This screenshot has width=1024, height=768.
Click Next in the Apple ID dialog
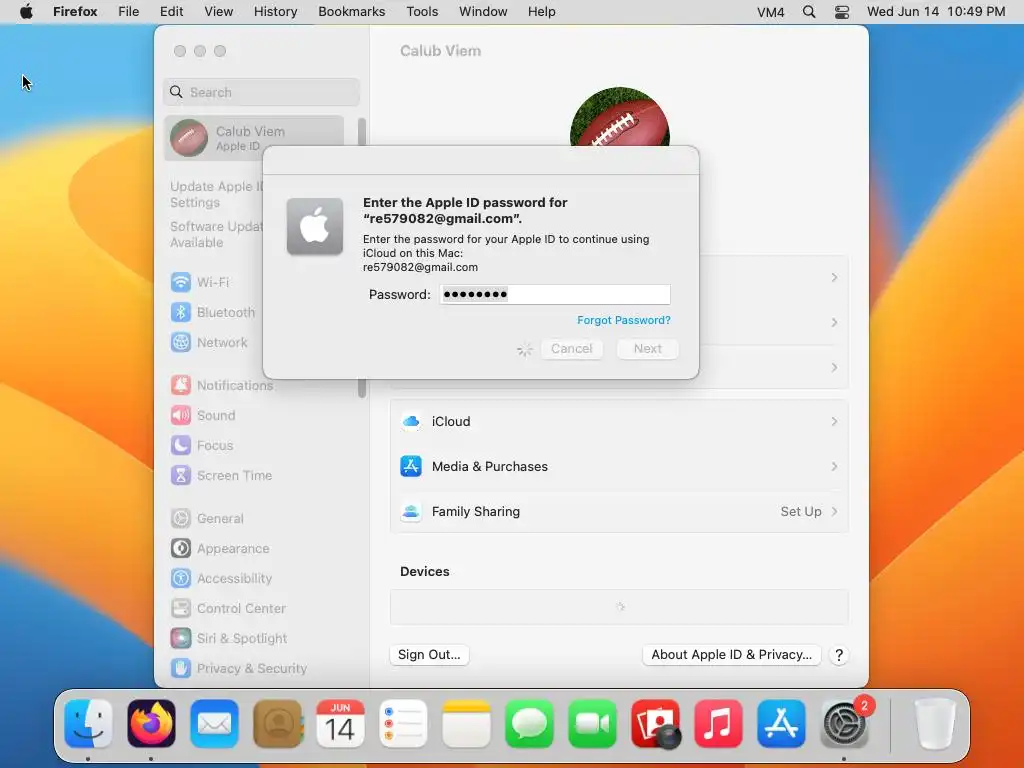pyautogui.click(x=647, y=349)
